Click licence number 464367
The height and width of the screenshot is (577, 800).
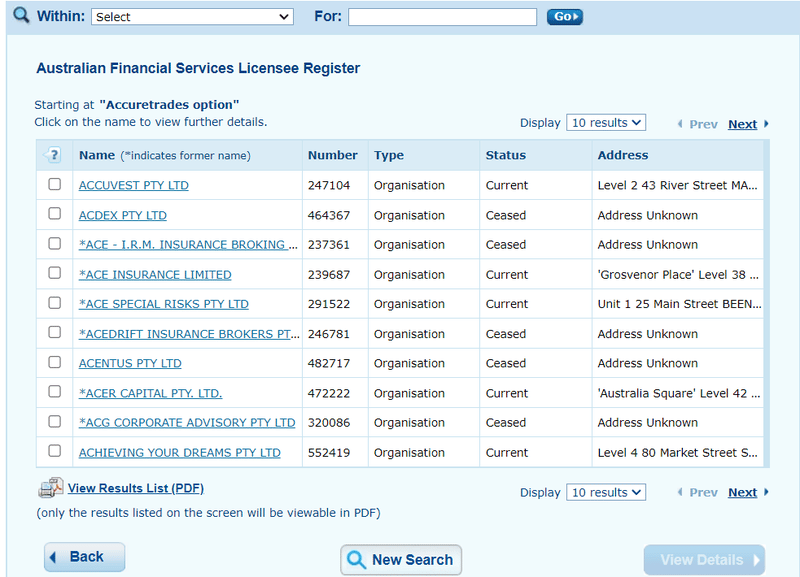(329, 215)
